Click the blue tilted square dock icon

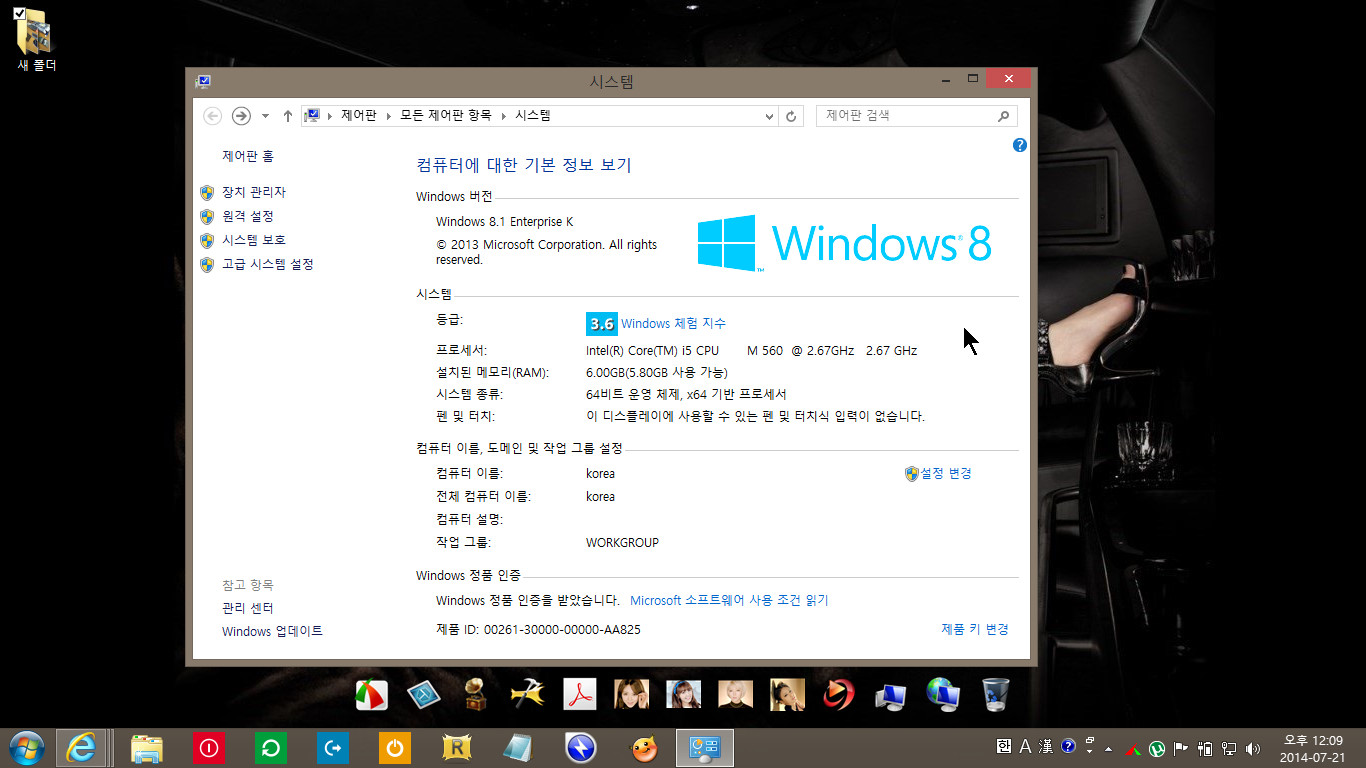click(x=424, y=694)
